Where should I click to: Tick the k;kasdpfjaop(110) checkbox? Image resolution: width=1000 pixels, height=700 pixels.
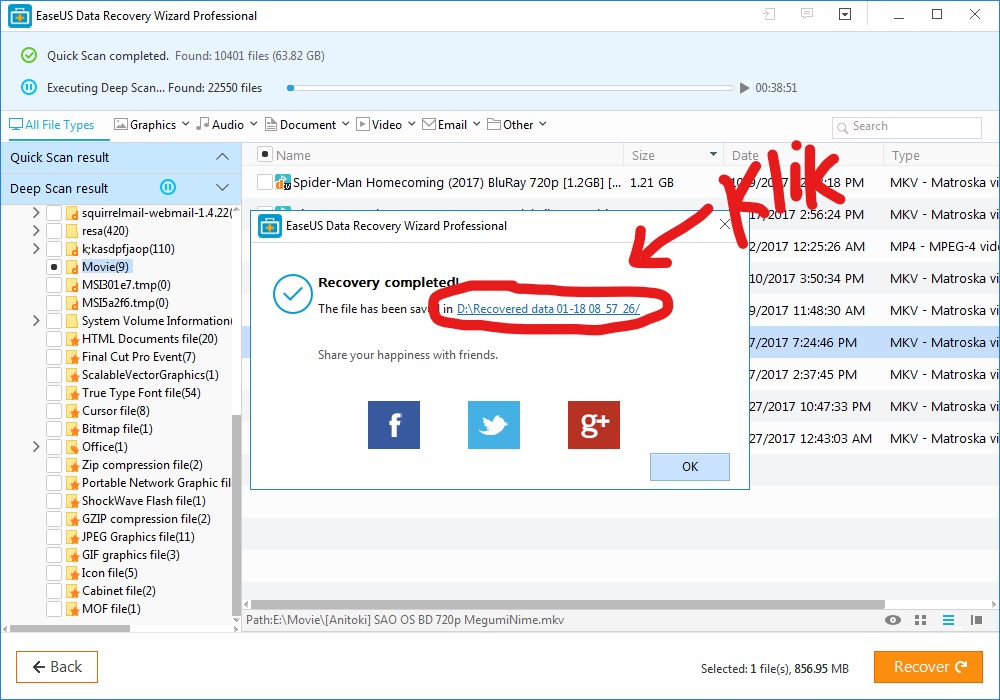54,249
